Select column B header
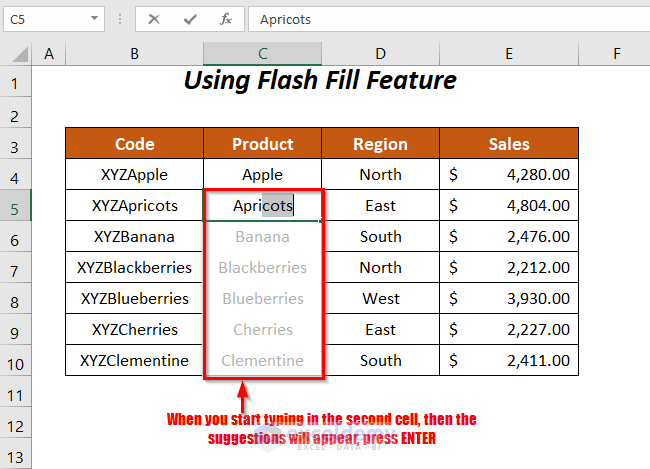 (134, 53)
